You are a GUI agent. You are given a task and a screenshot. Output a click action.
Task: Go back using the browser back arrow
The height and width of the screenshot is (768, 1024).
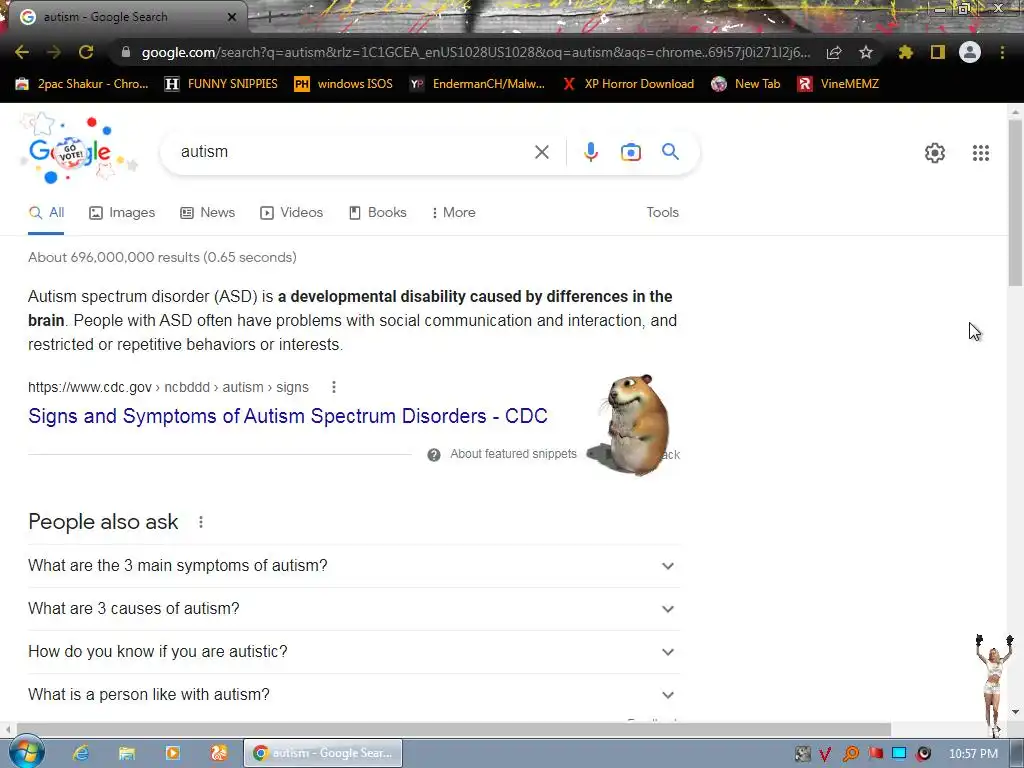pos(22,52)
